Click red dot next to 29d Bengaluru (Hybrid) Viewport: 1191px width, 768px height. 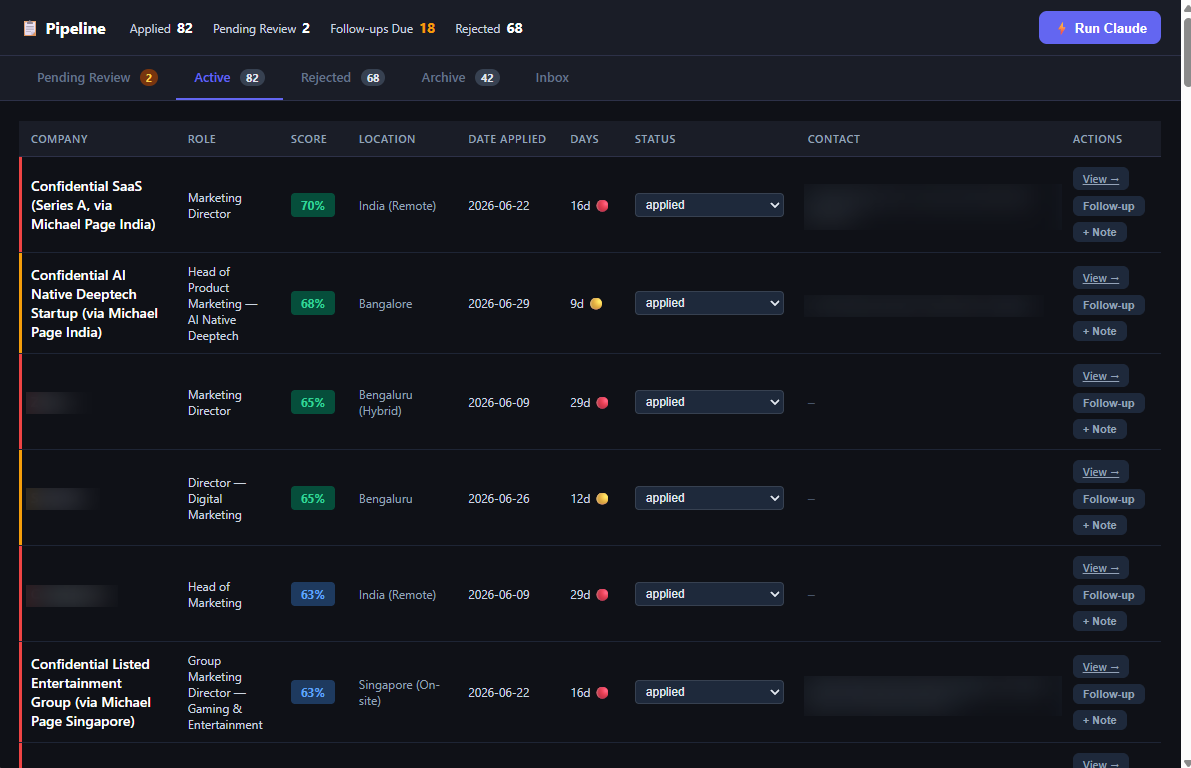[602, 403]
